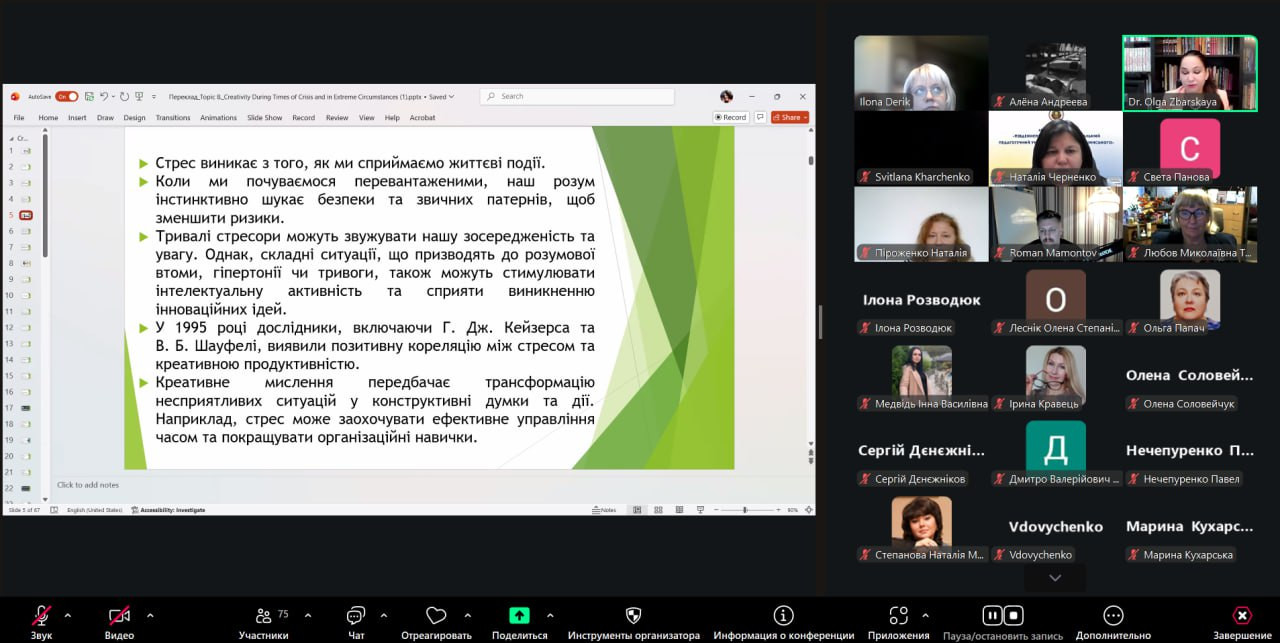Select slide 5 thumbnail in slide panel
The width and height of the screenshot is (1280, 643).
coord(25,215)
